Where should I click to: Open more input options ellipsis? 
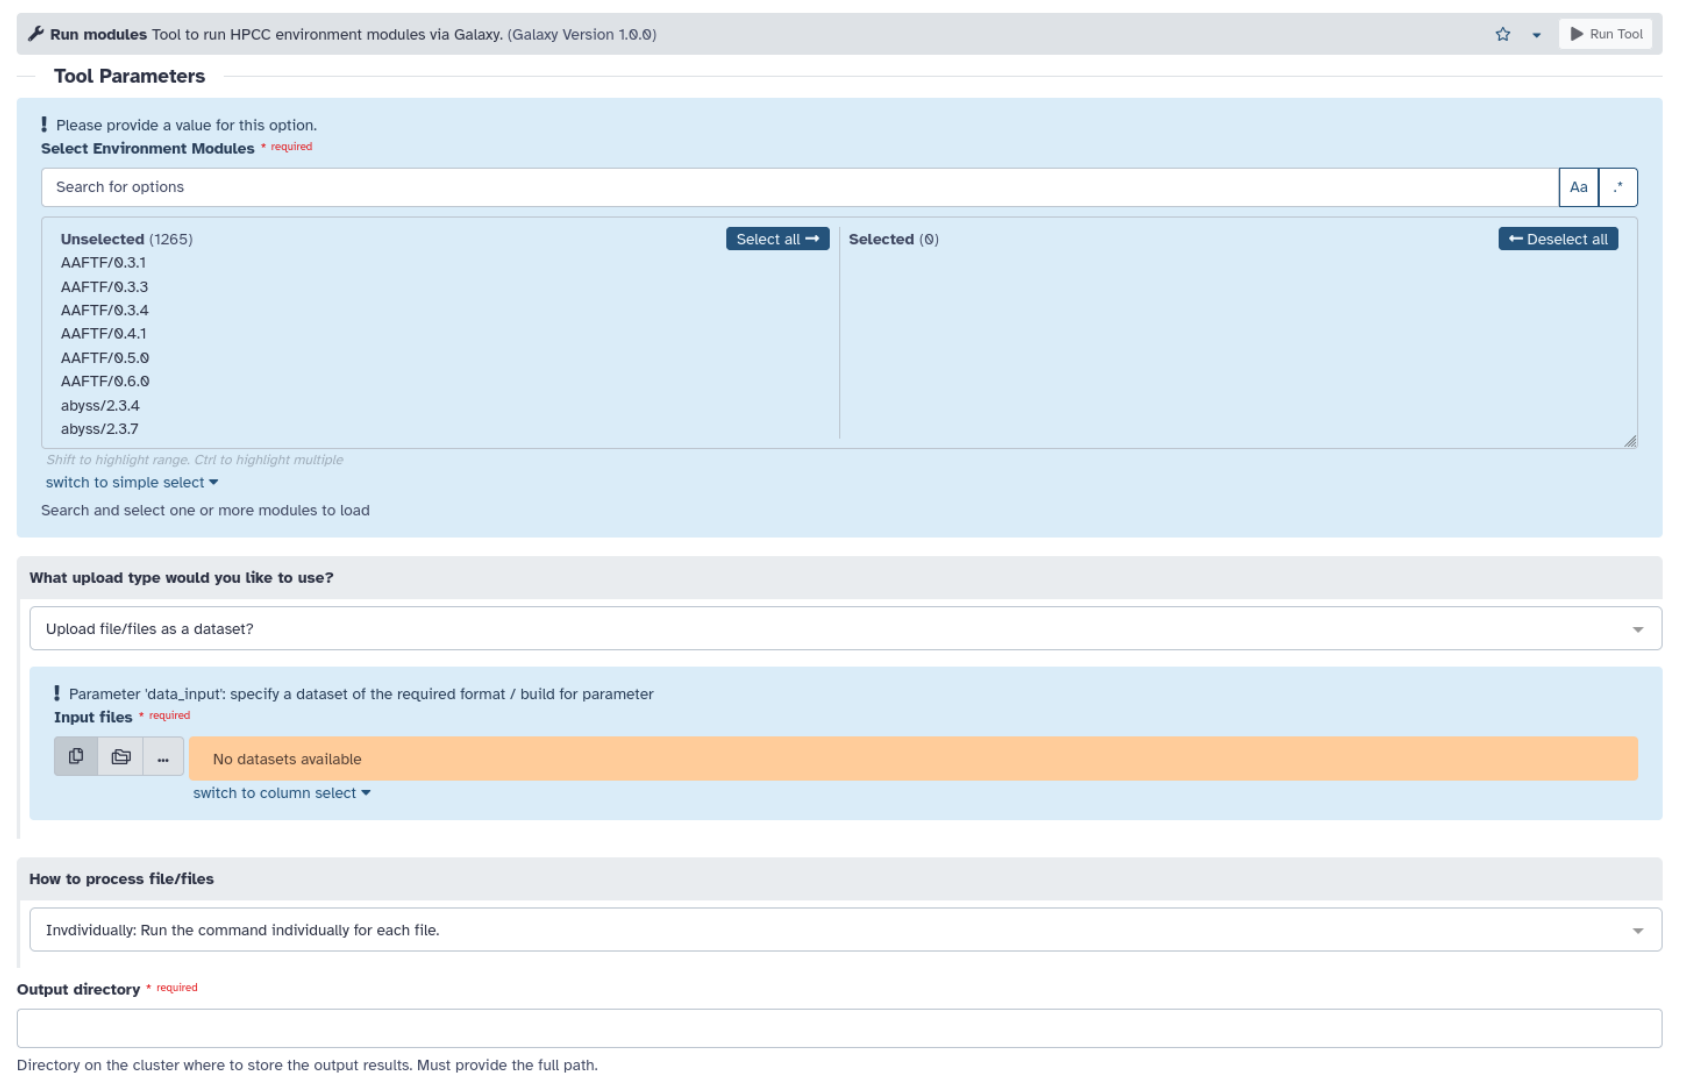point(163,757)
